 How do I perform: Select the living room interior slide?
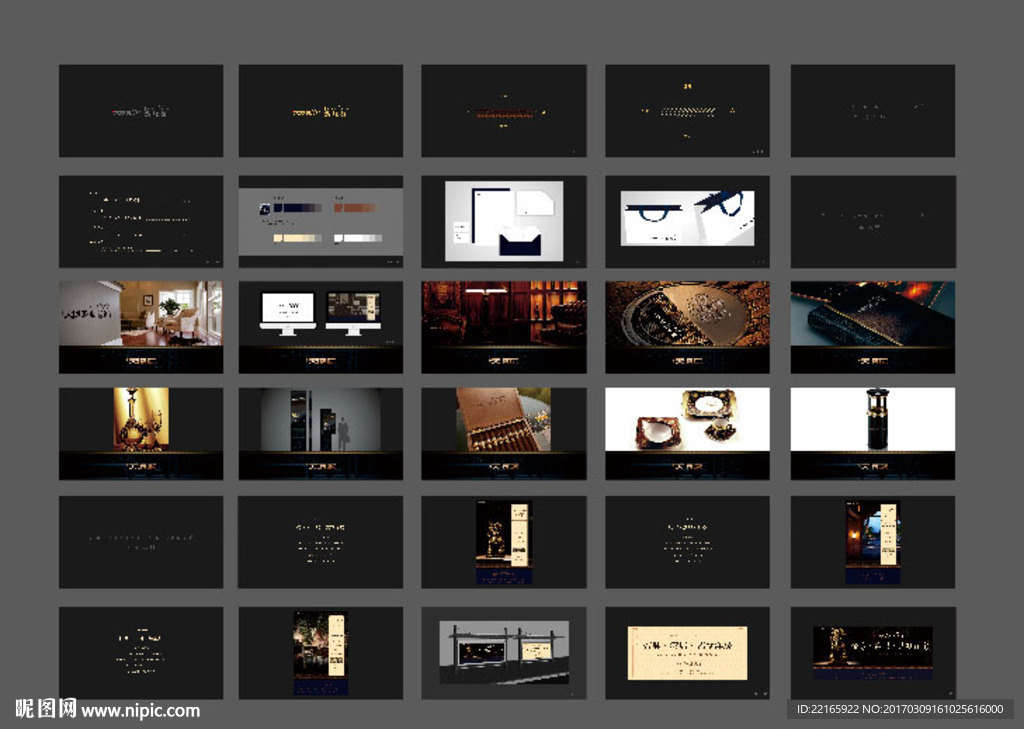pos(140,314)
